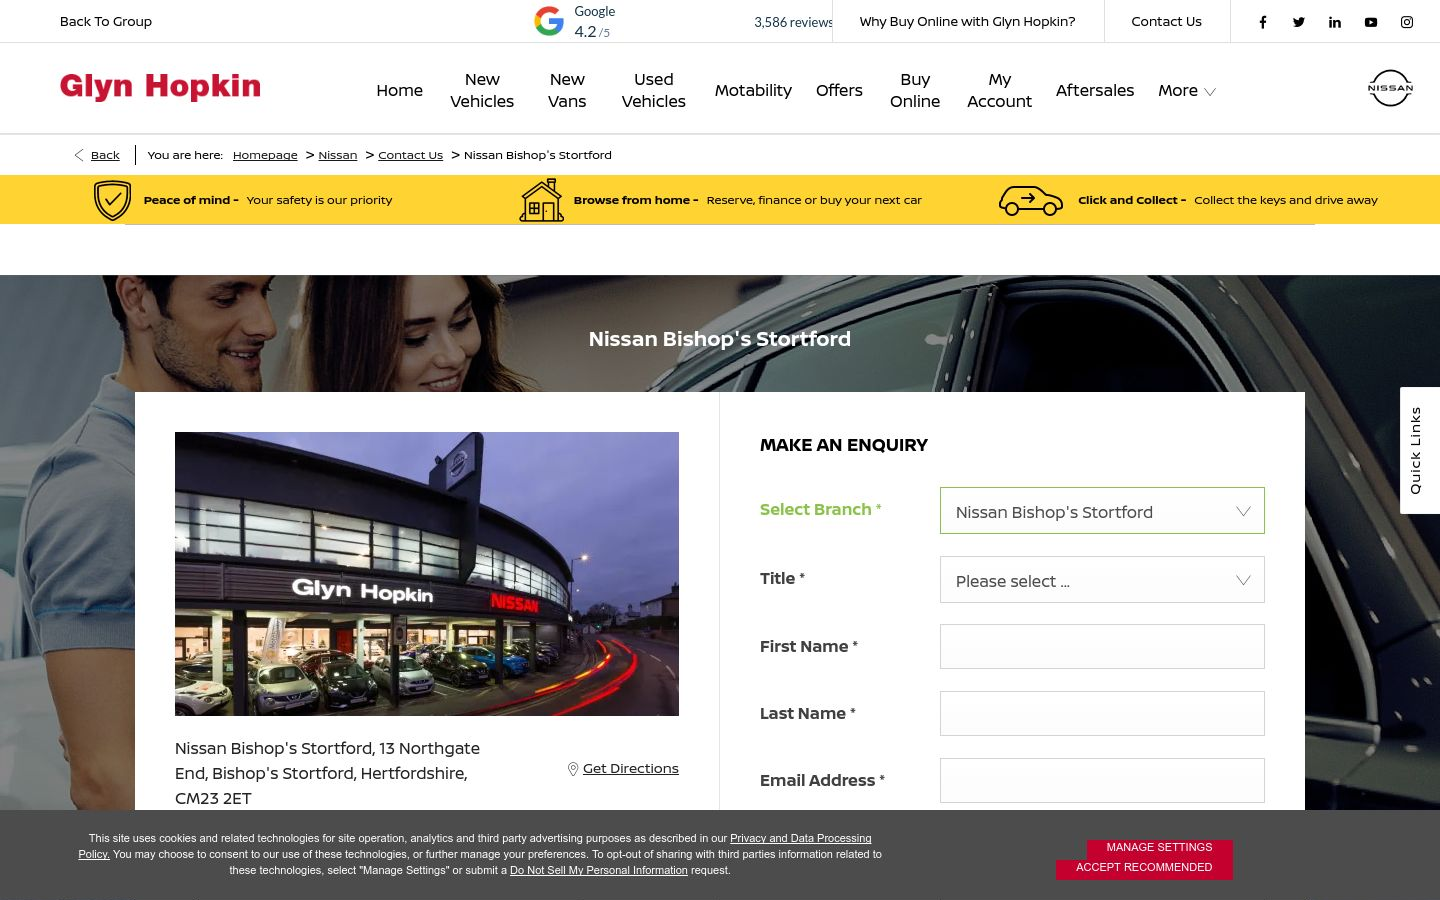Open the Motability menu item

[x=753, y=90]
